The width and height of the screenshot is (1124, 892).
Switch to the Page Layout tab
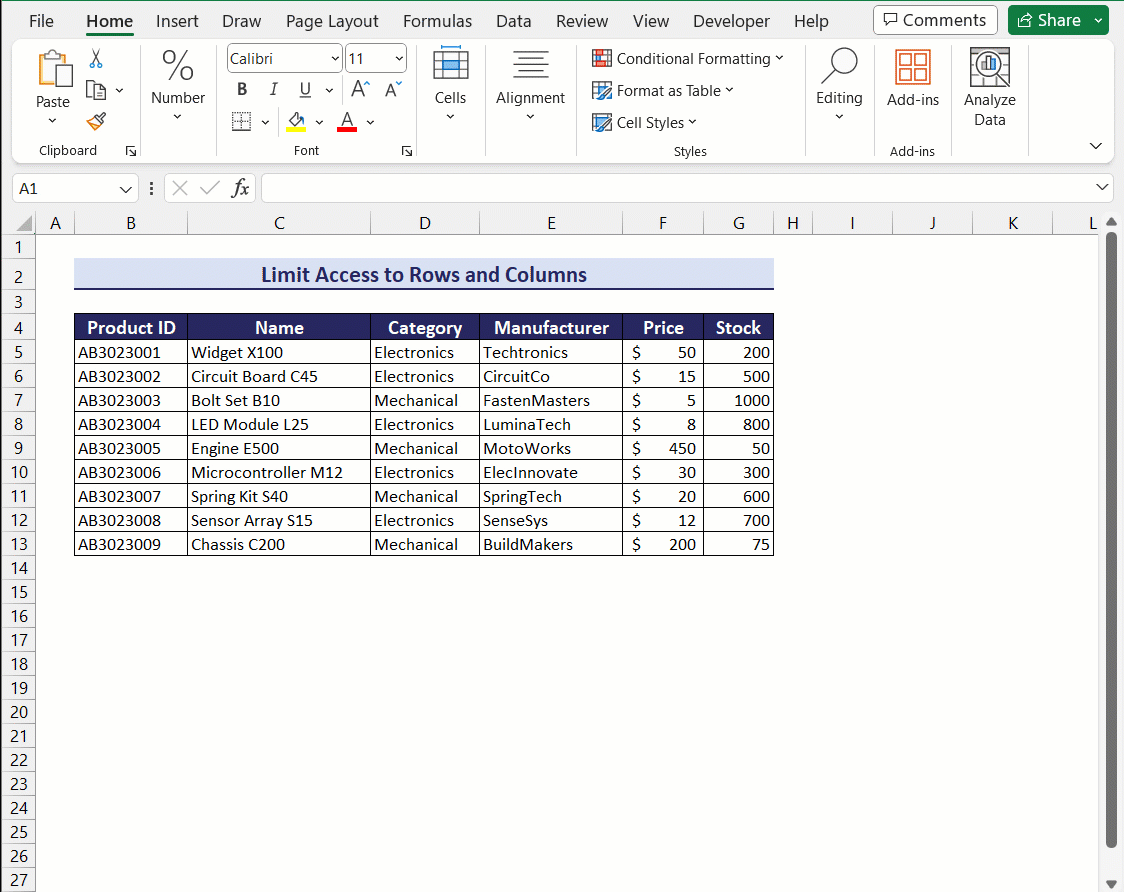pos(332,22)
